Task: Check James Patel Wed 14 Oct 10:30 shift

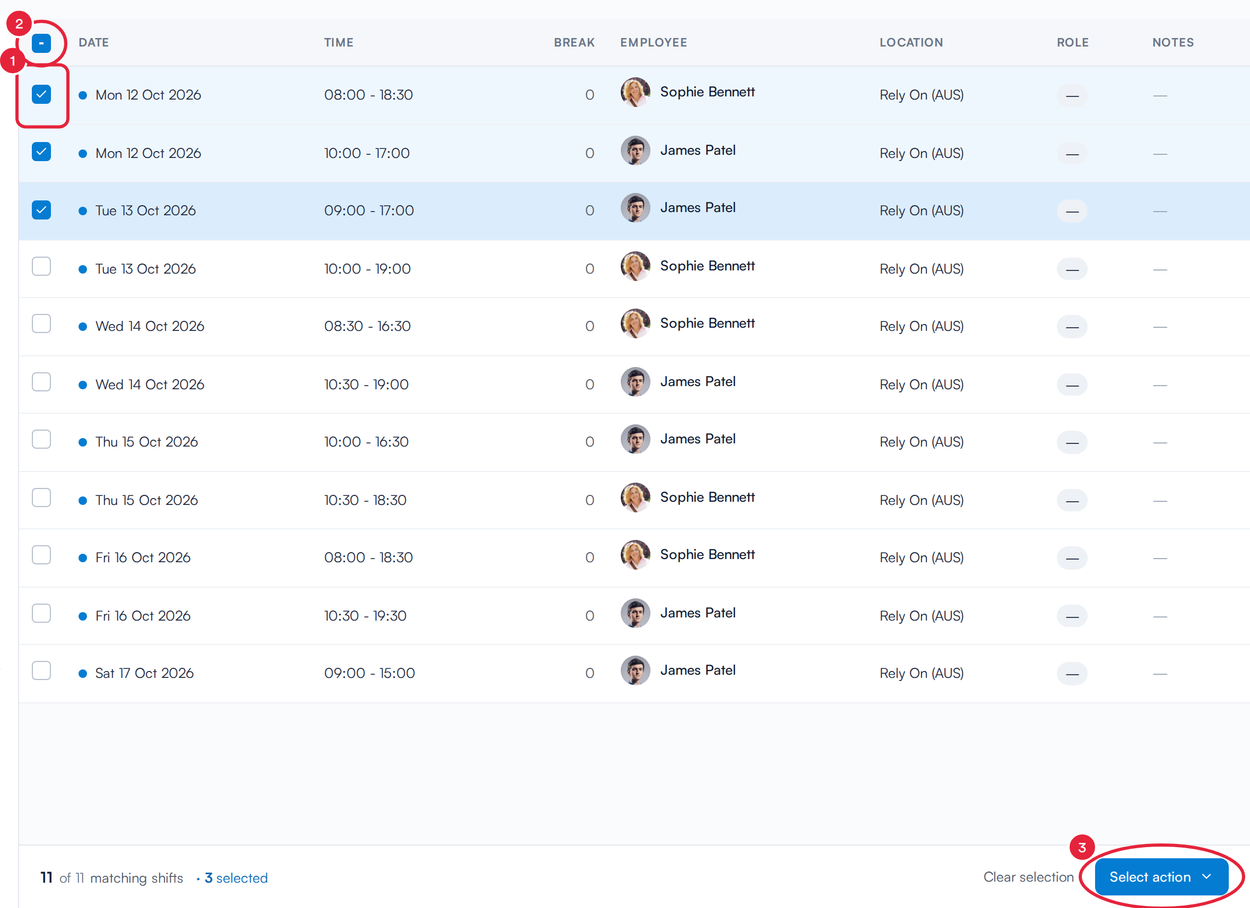Action: click(41, 382)
